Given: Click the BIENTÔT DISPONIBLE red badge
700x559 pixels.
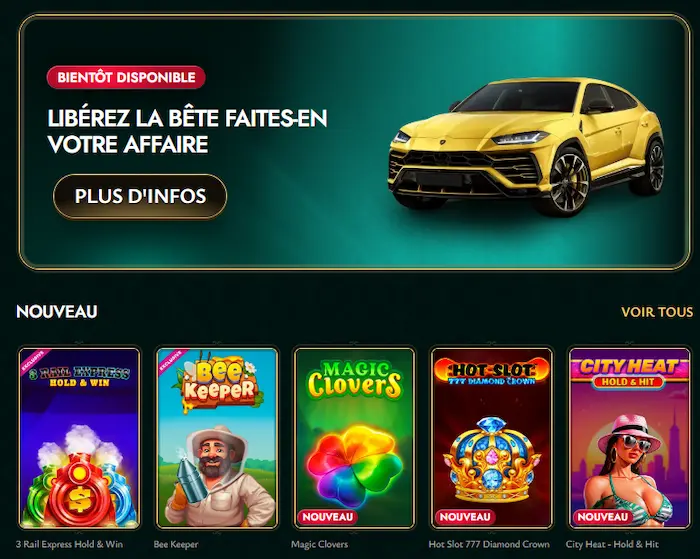Looking at the screenshot, I should 126,77.
